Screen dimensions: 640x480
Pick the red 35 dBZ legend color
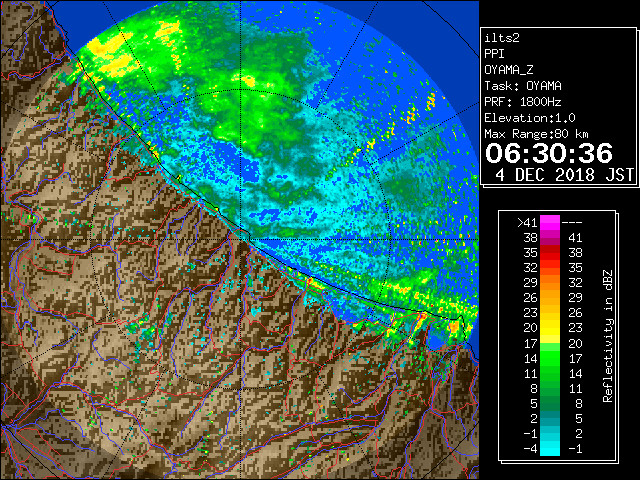tap(550, 253)
